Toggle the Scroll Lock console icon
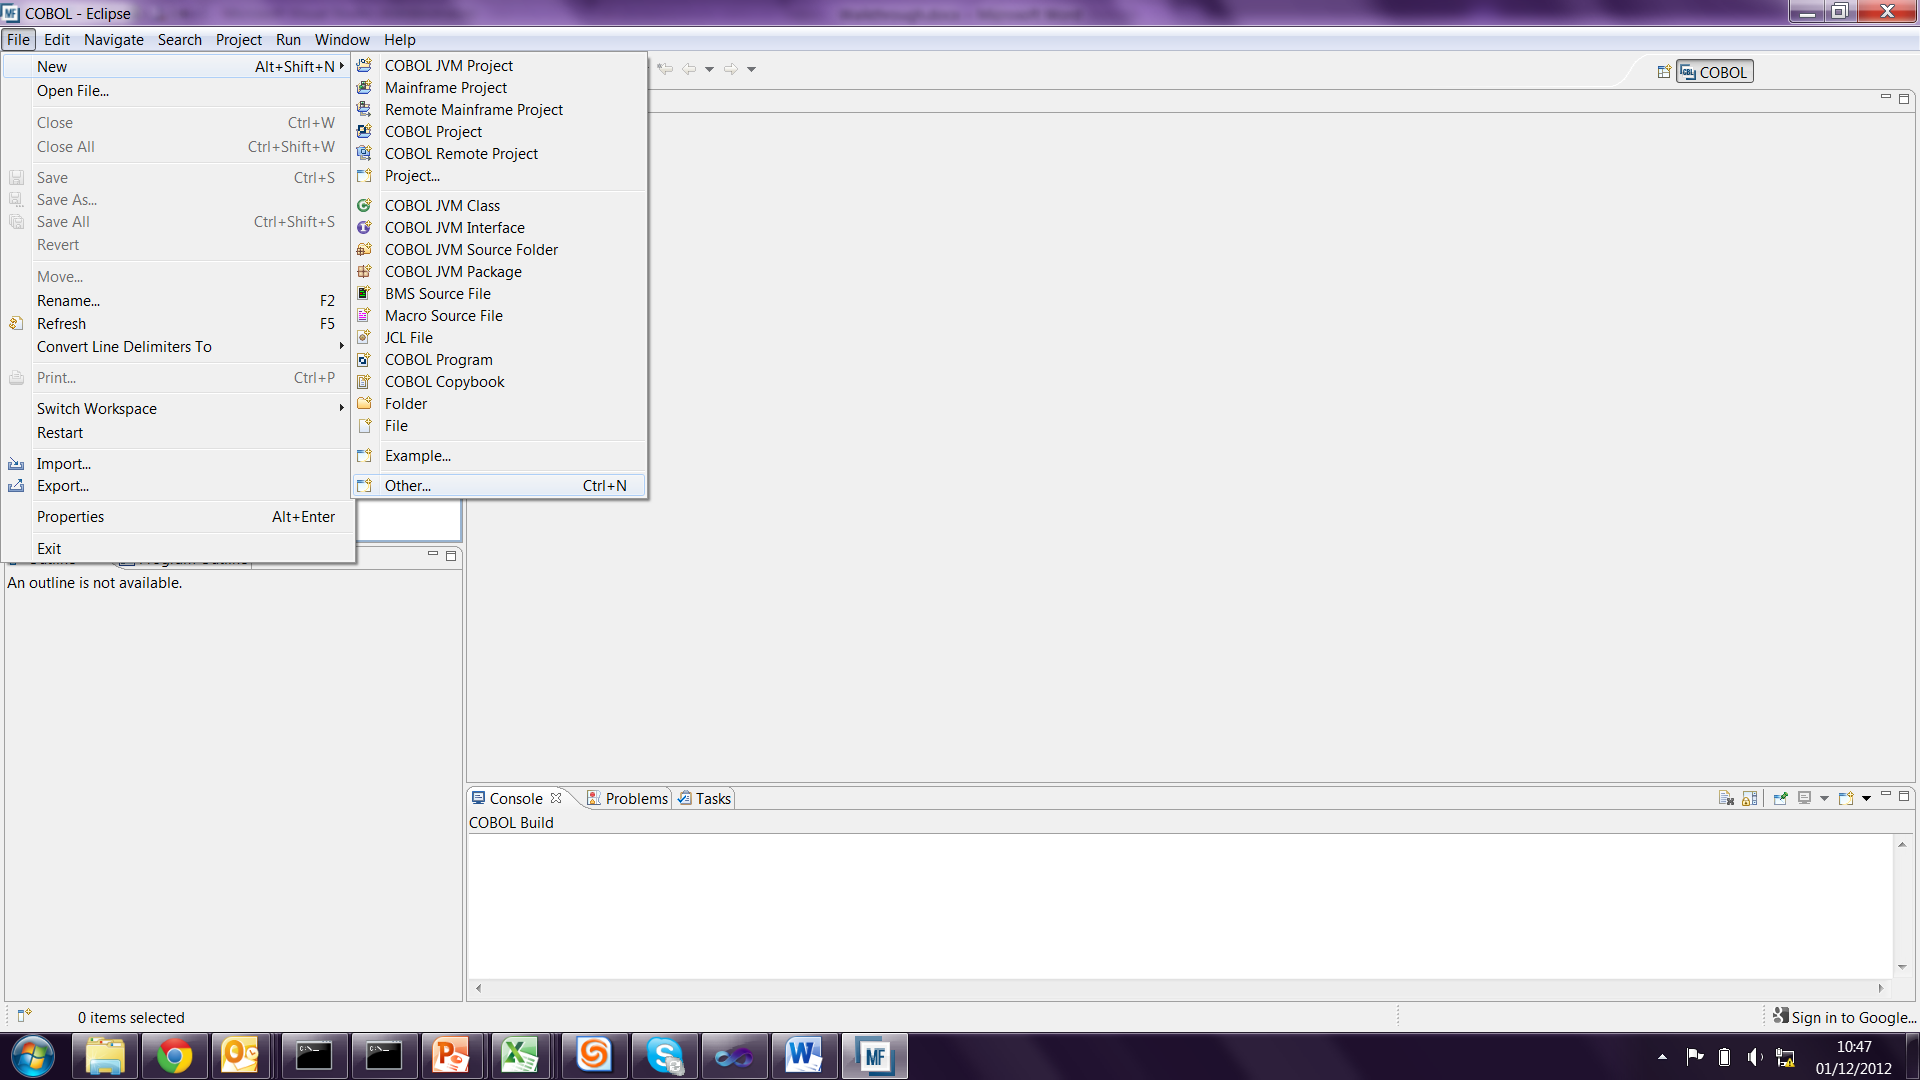 (1749, 798)
